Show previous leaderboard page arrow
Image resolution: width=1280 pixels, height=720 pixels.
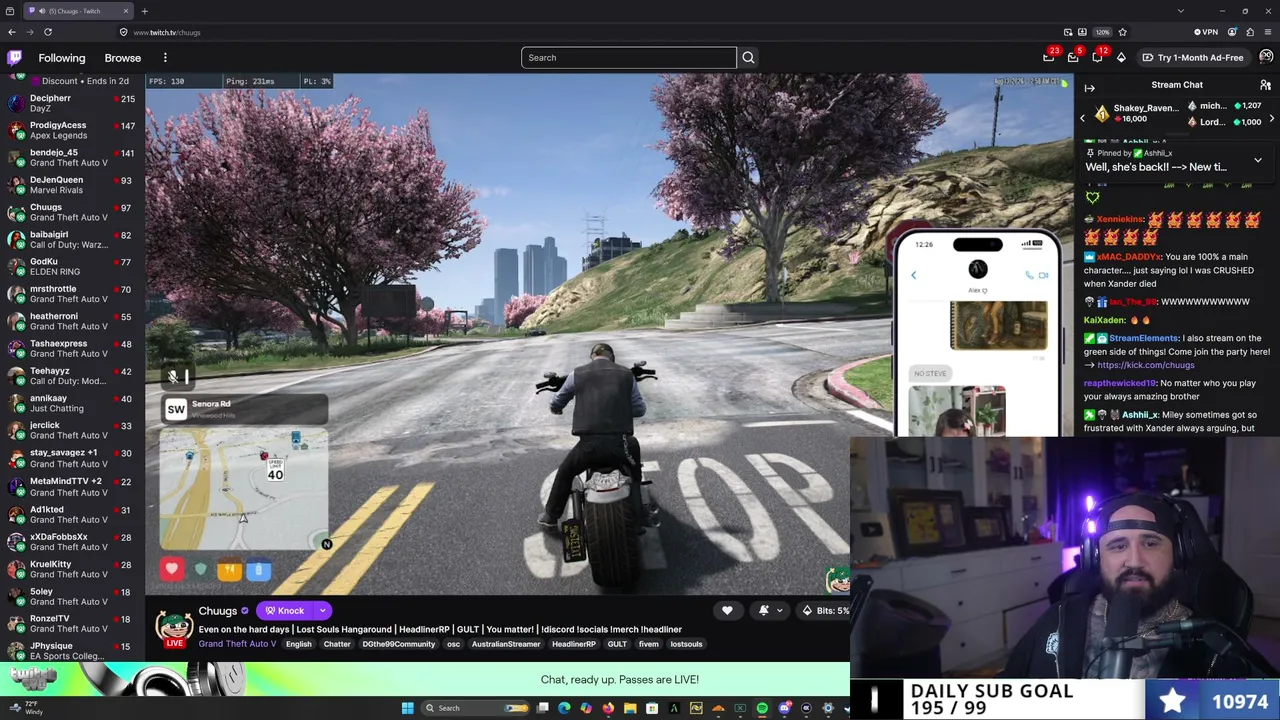click(x=1082, y=118)
